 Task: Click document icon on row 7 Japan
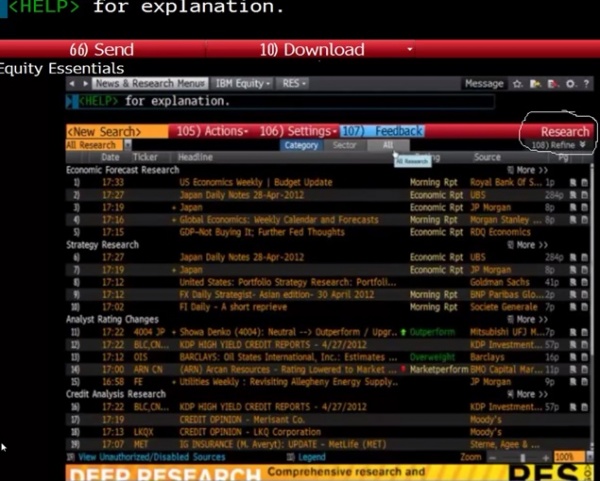584,270
